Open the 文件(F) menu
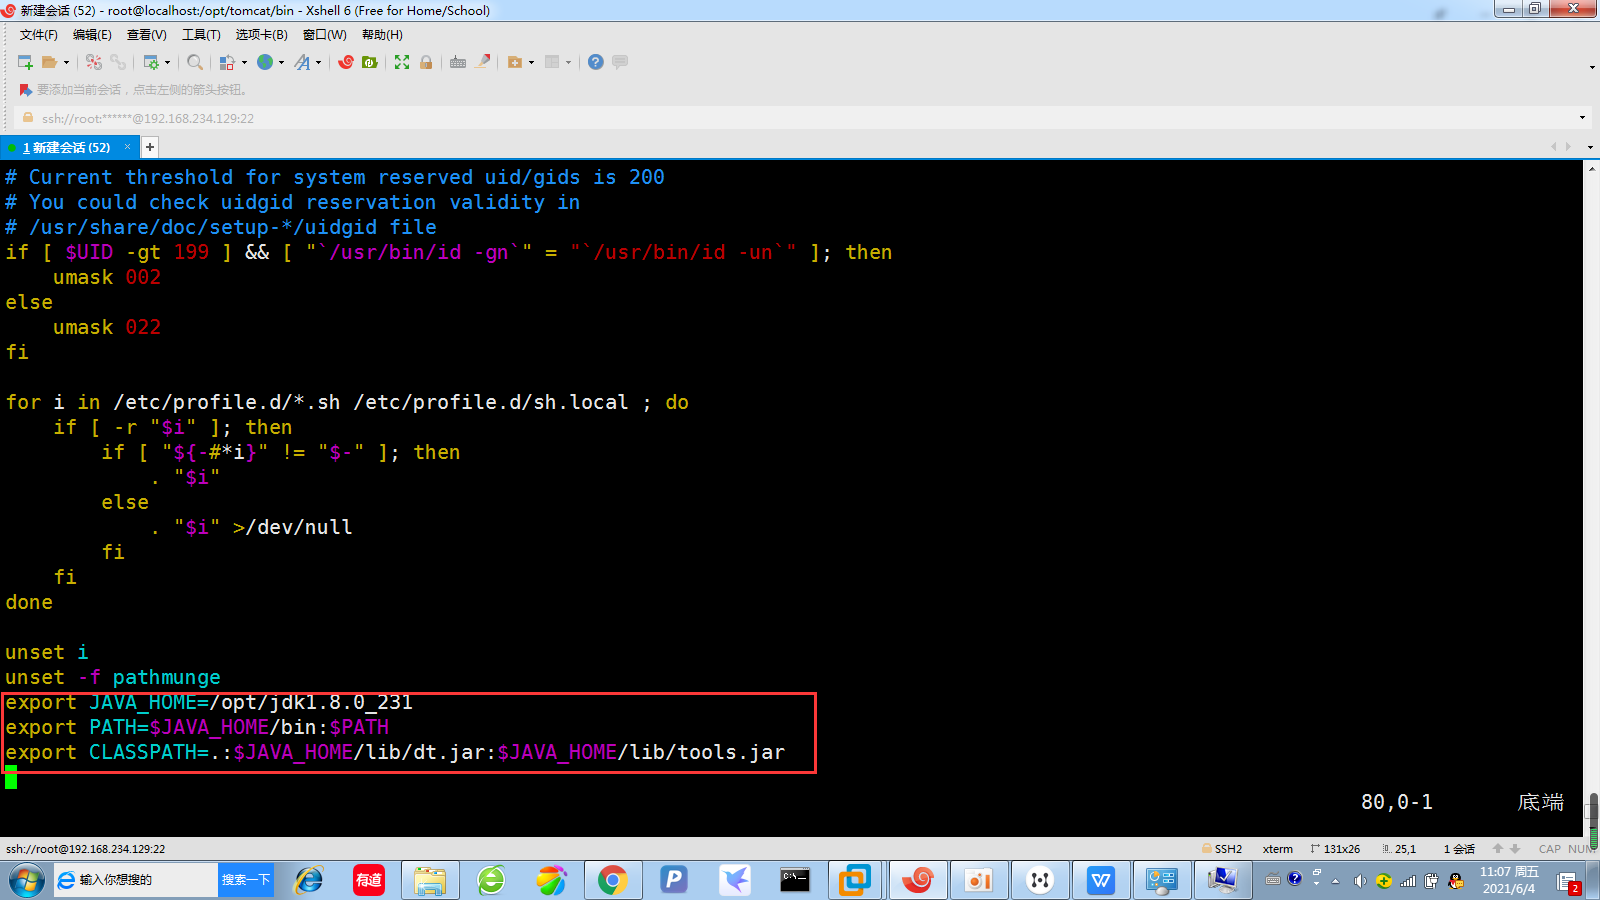This screenshot has width=1600, height=900. pos(38,35)
